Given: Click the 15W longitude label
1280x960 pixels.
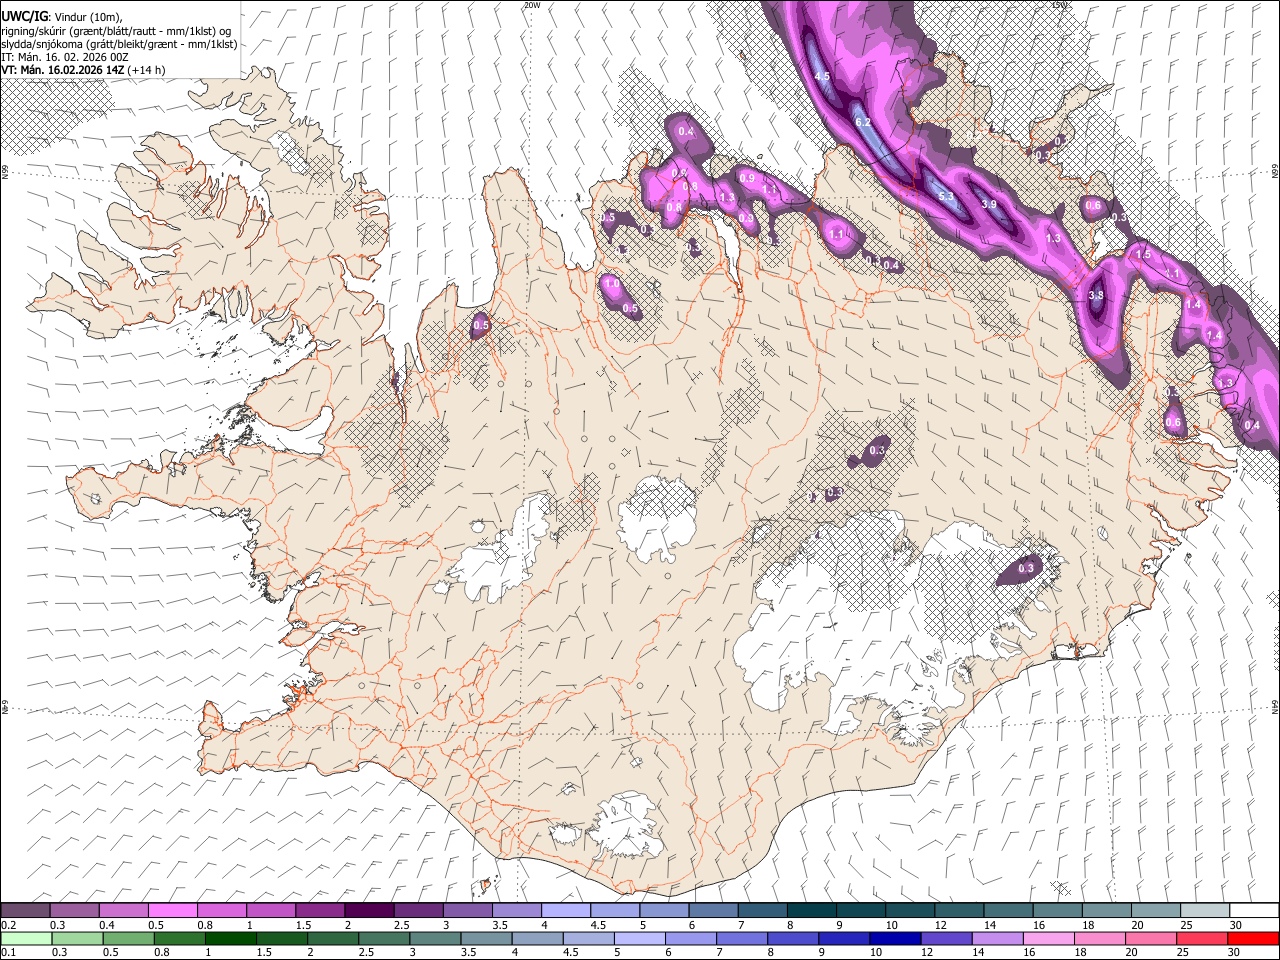Looking at the screenshot, I should (1059, 5).
